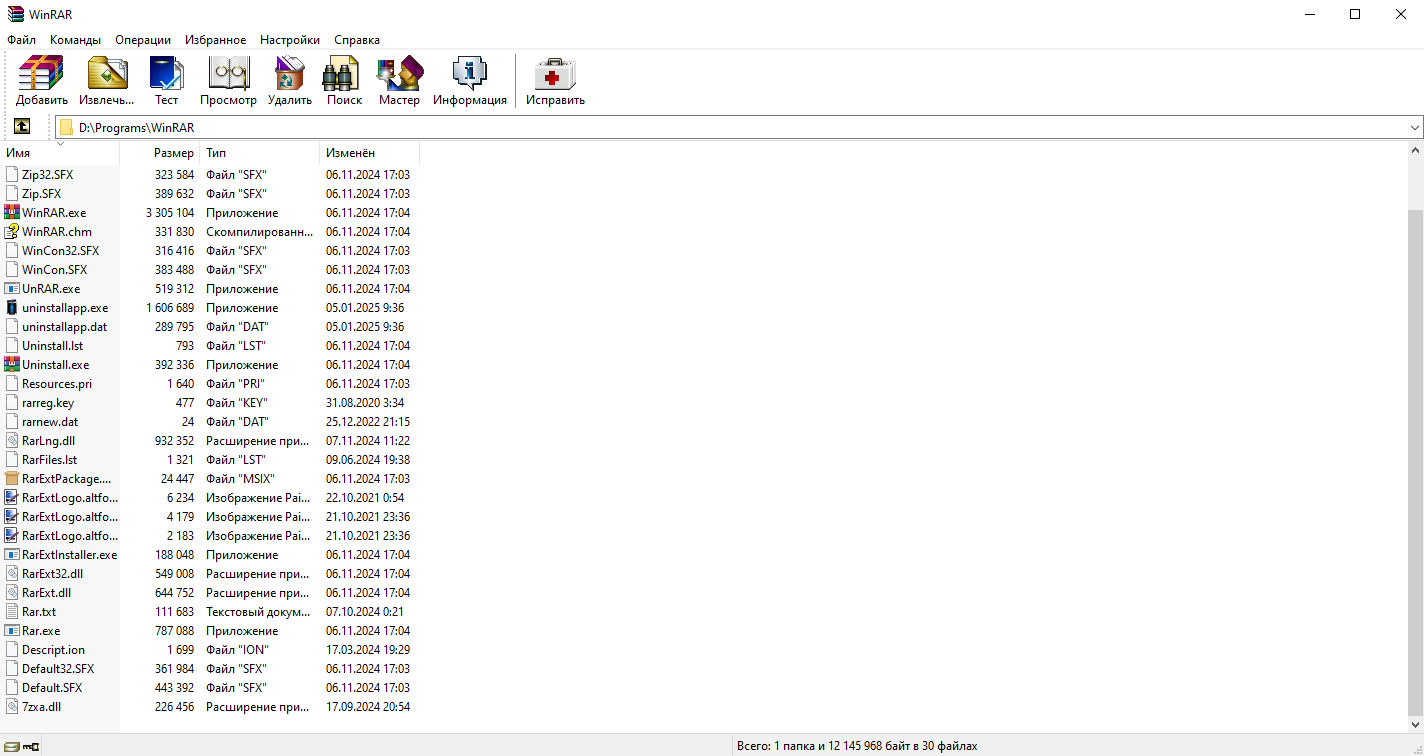Select the Zip32.SFX file
Image resolution: width=1424 pixels, height=756 pixels.
pos(47,175)
